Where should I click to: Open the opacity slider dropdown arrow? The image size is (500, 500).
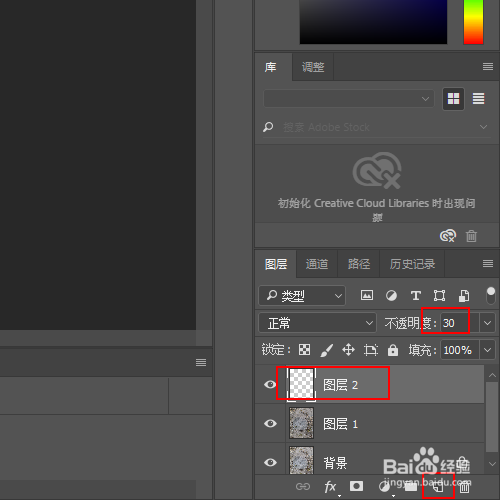point(487,323)
